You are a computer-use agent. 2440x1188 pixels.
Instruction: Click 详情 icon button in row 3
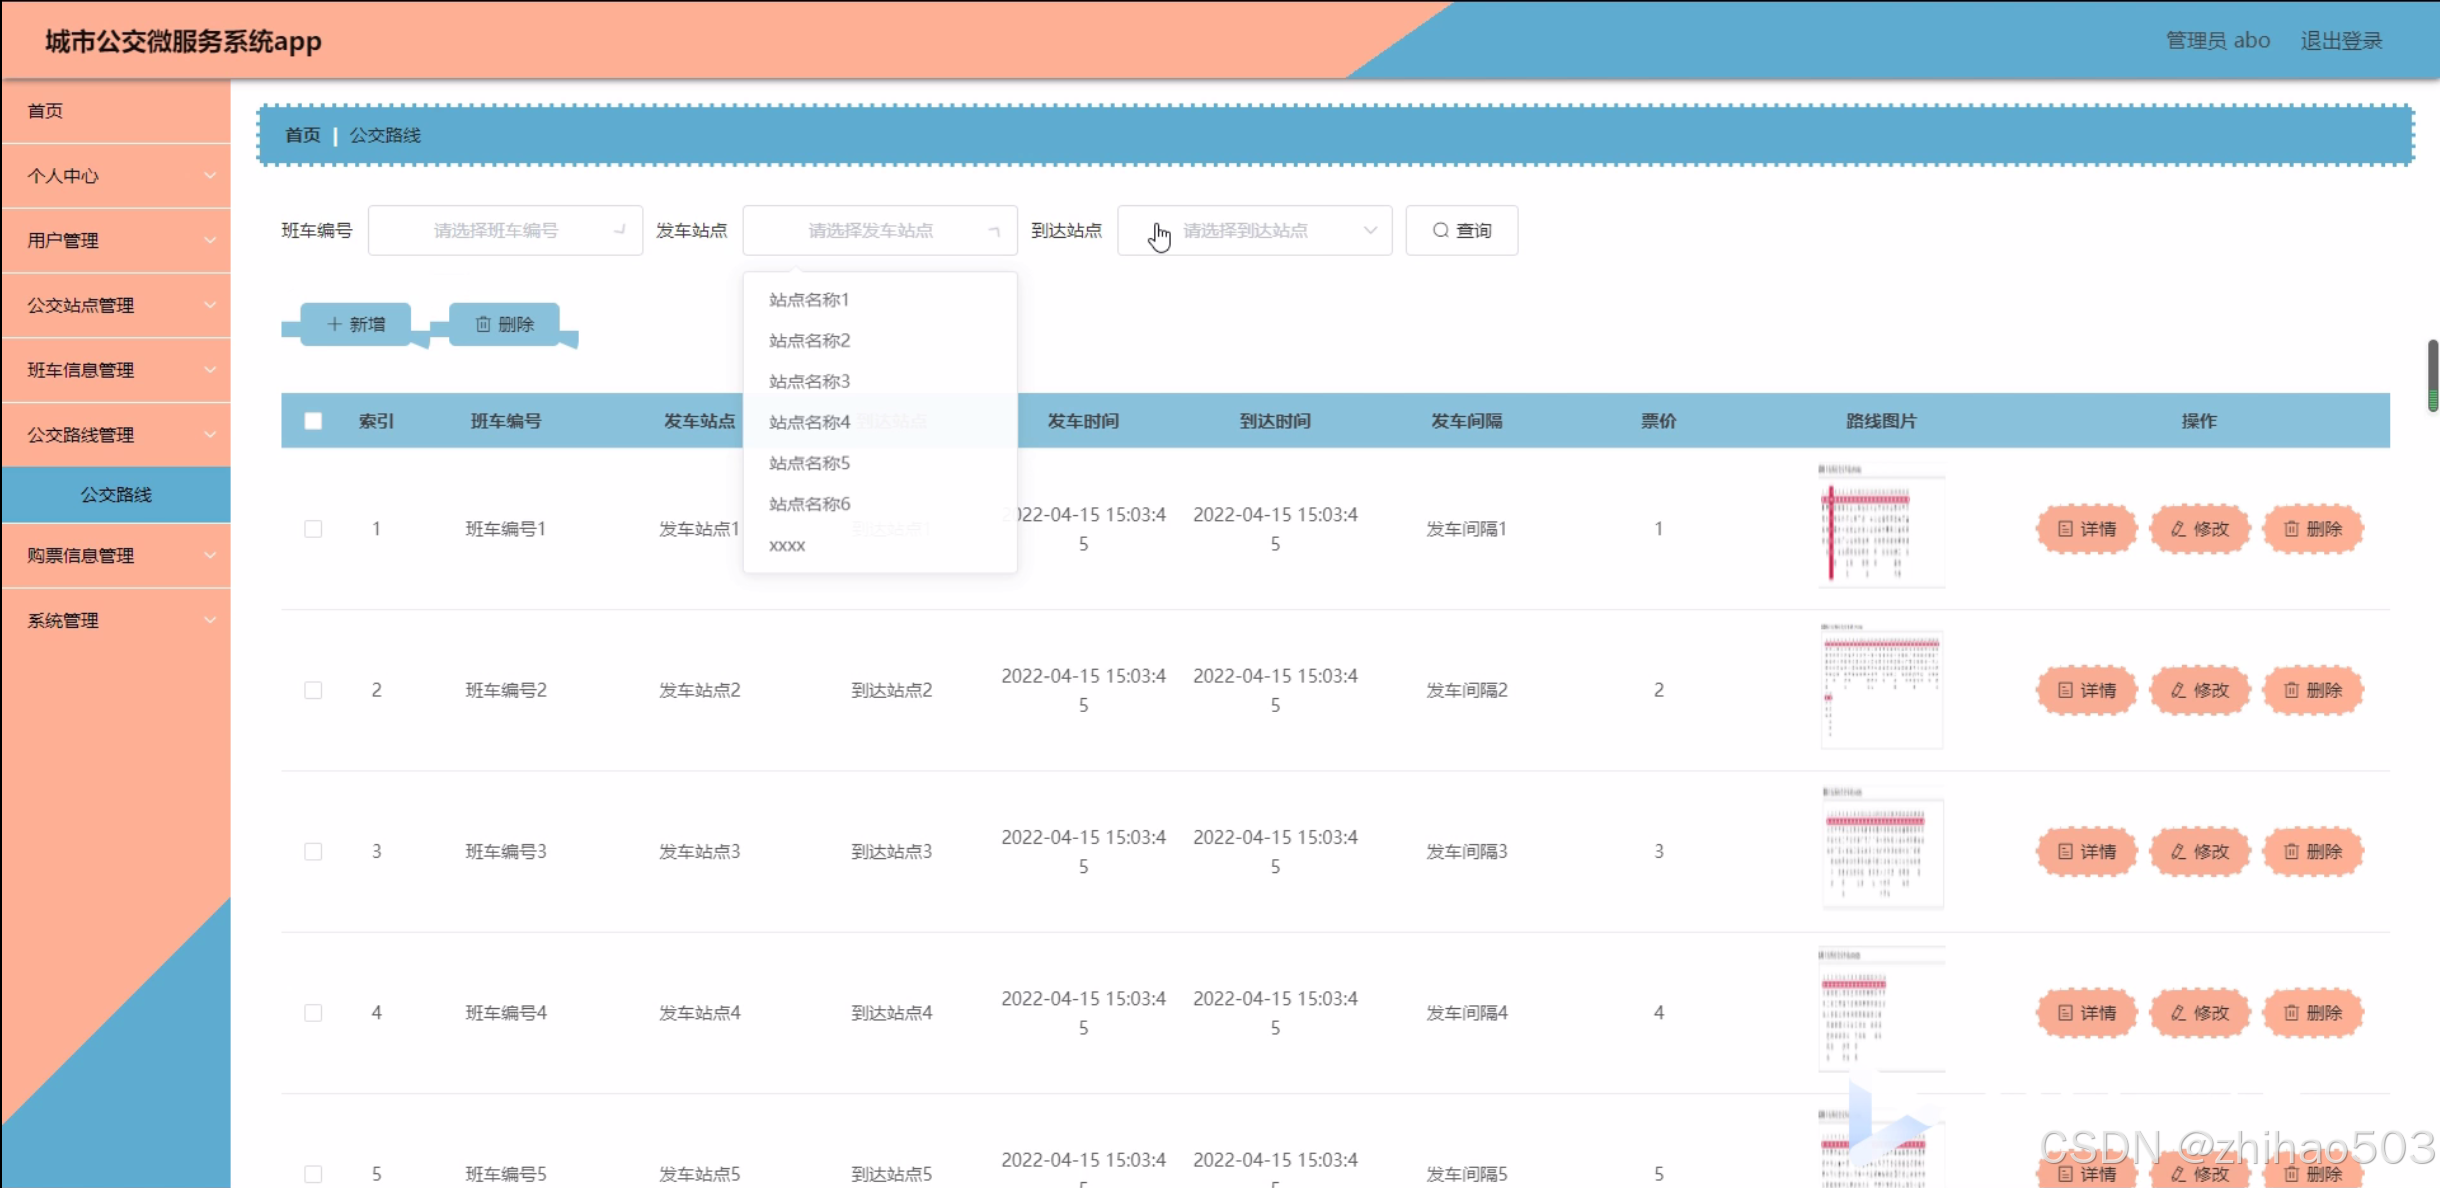pyautogui.click(x=2086, y=851)
